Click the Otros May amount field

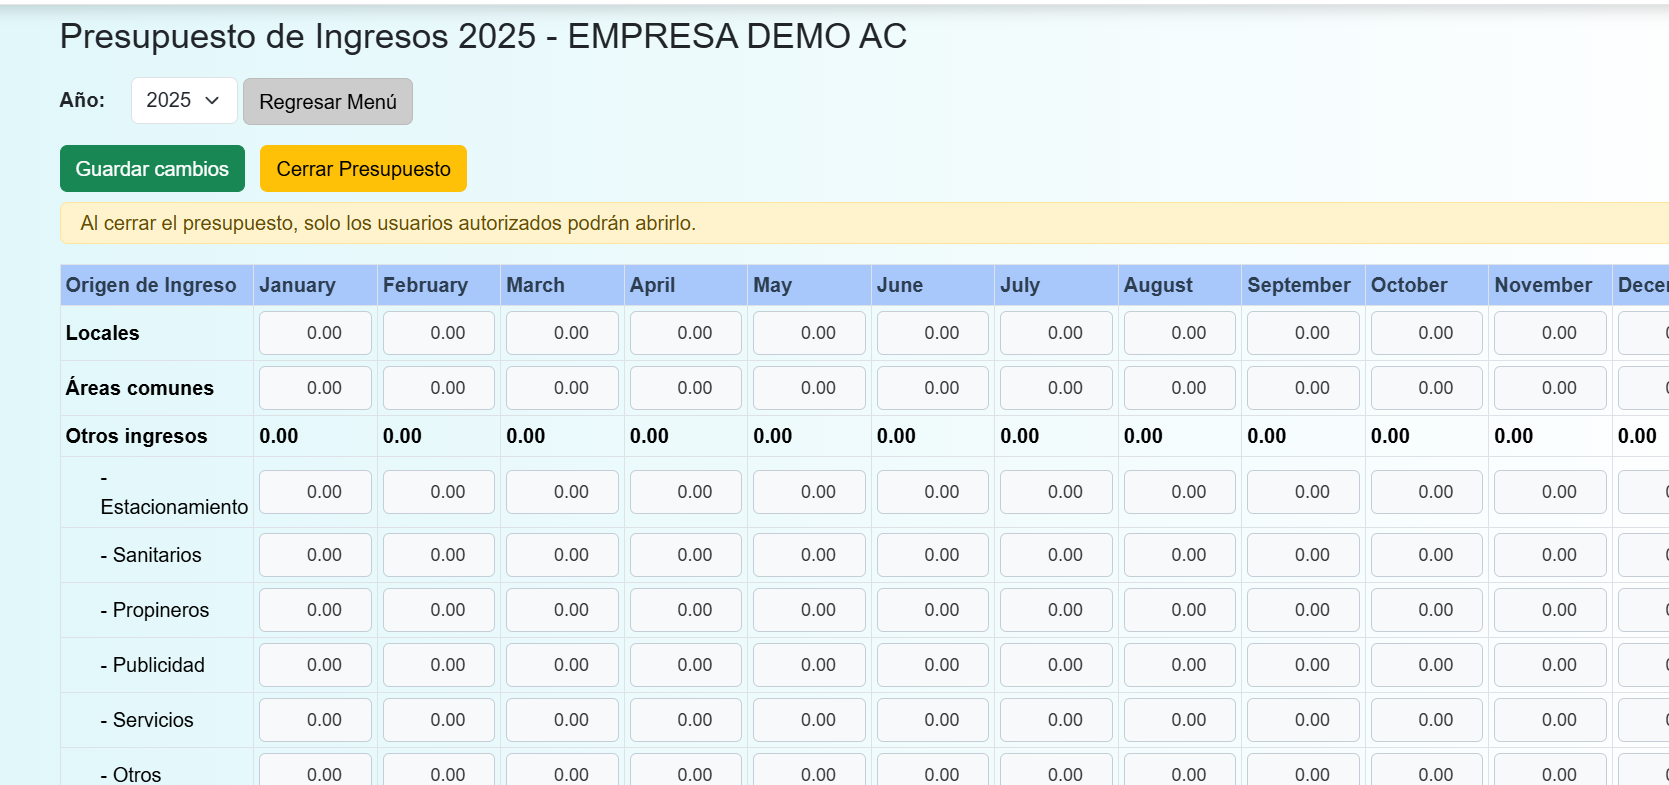pyautogui.click(x=809, y=773)
